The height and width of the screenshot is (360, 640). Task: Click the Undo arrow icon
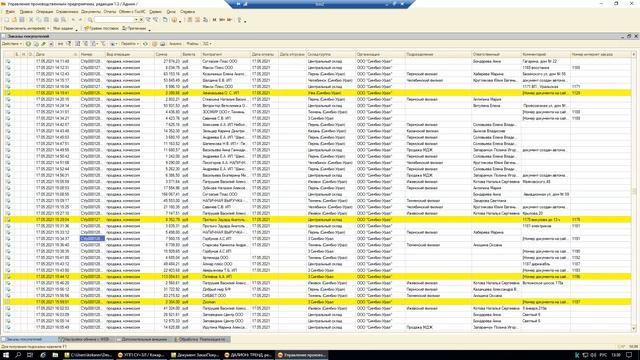73,20
